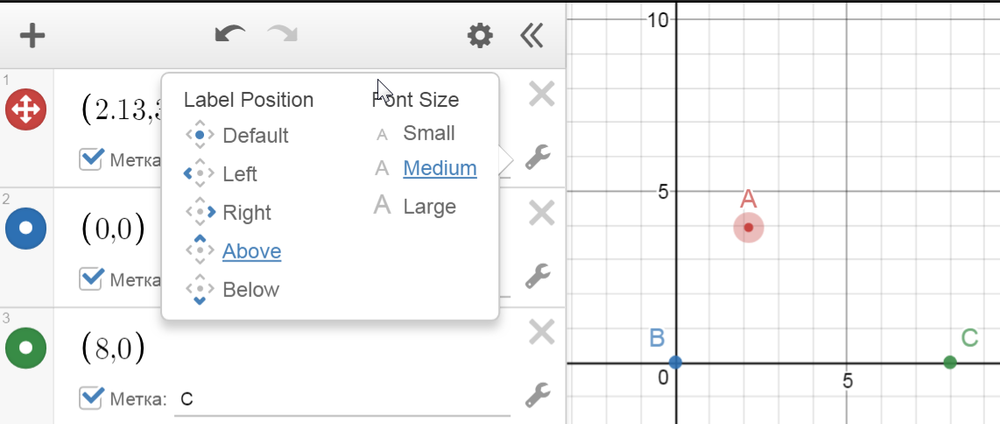Delete expression 1 with X button

click(541, 95)
